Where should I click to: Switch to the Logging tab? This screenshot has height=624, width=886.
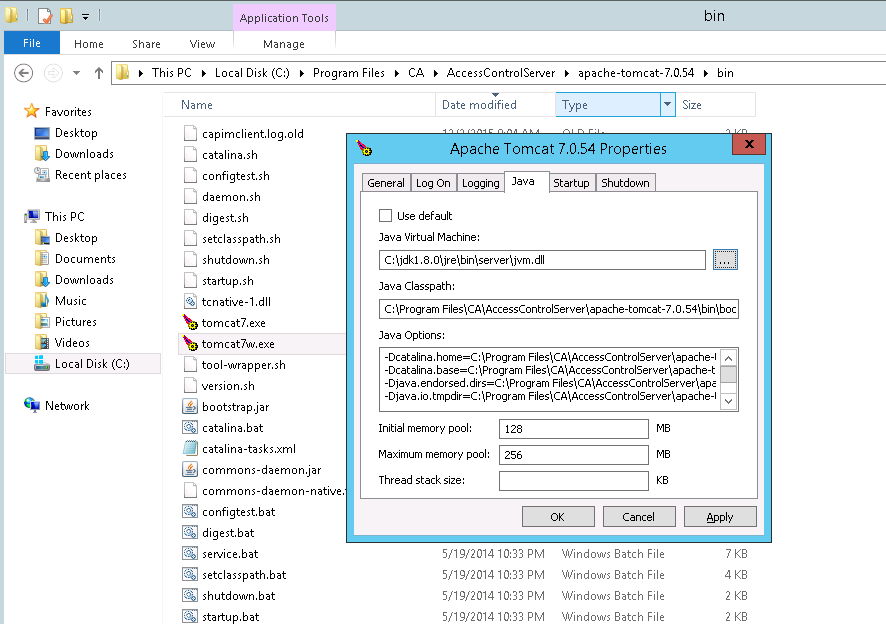click(480, 183)
